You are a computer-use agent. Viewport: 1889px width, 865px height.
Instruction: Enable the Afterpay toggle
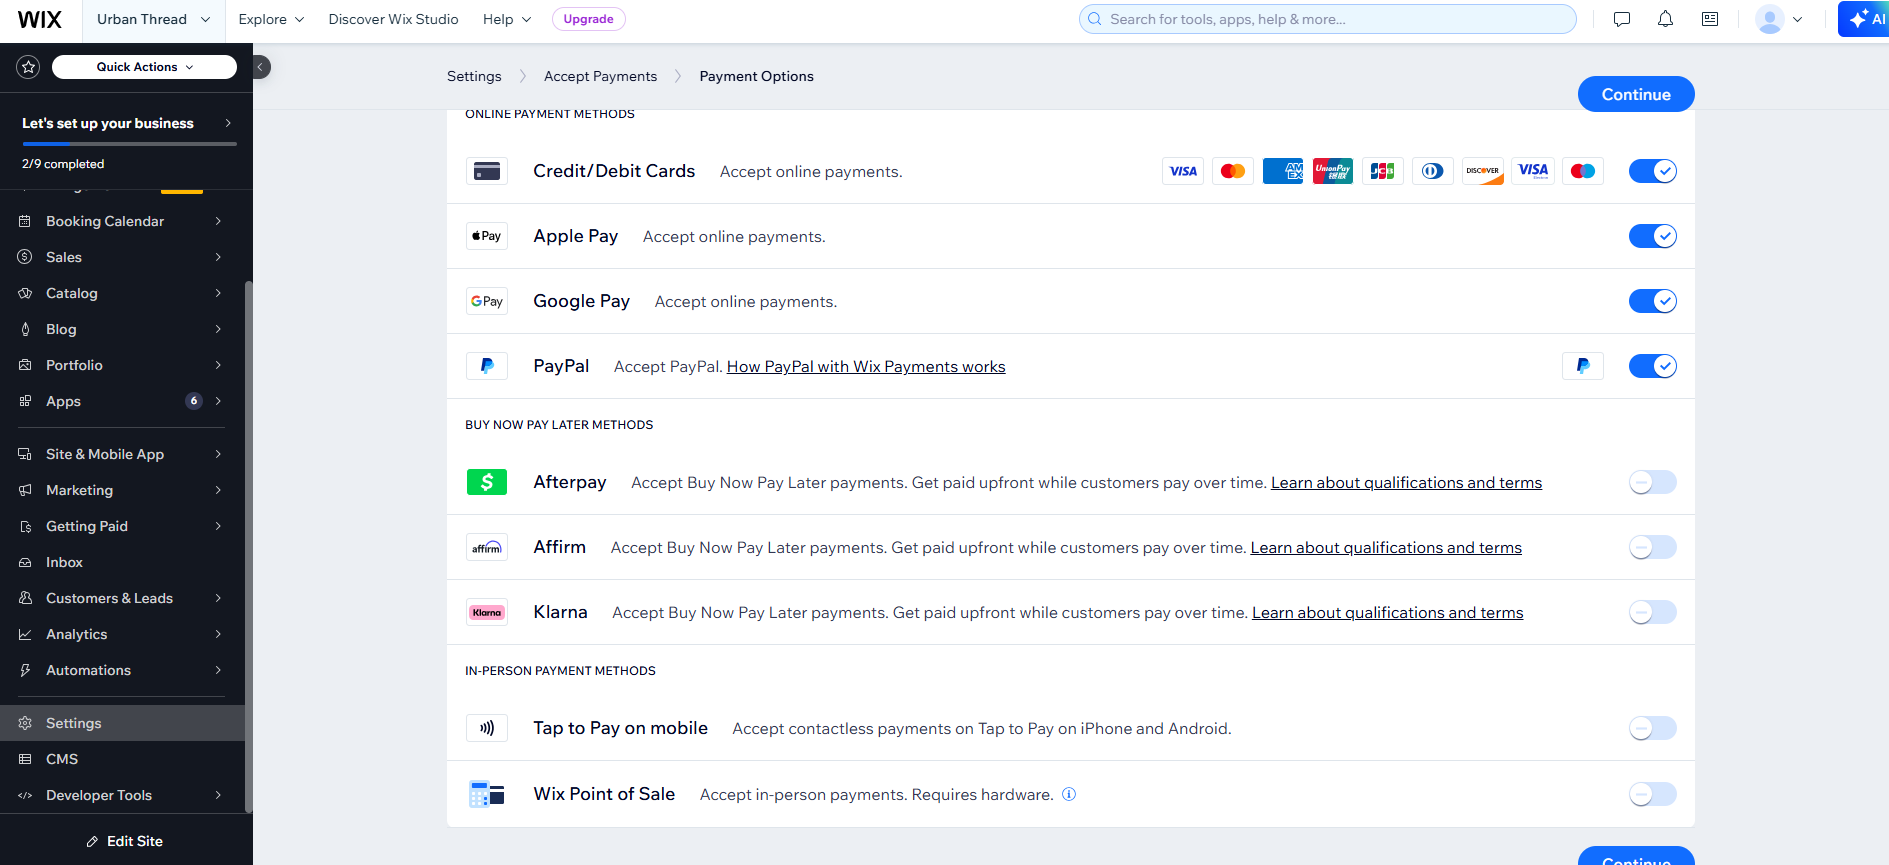click(x=1653, y=482)
